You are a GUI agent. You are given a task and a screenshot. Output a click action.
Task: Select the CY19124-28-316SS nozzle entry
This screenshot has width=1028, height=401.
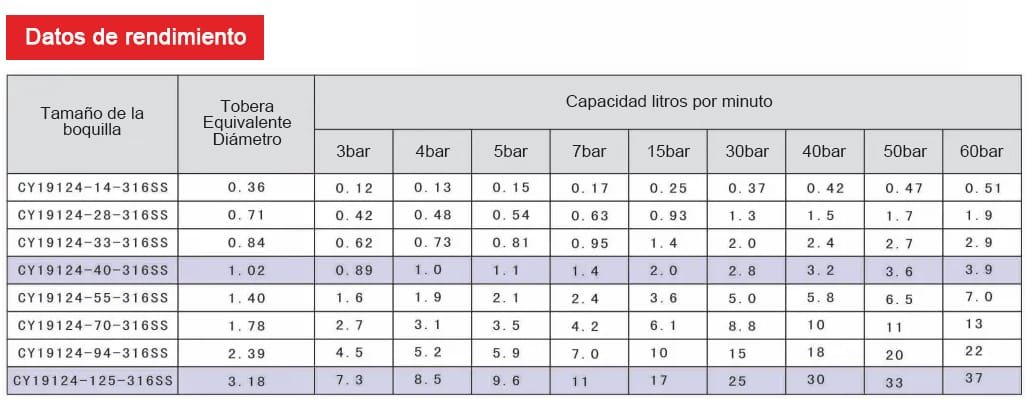tap(92, 215)
